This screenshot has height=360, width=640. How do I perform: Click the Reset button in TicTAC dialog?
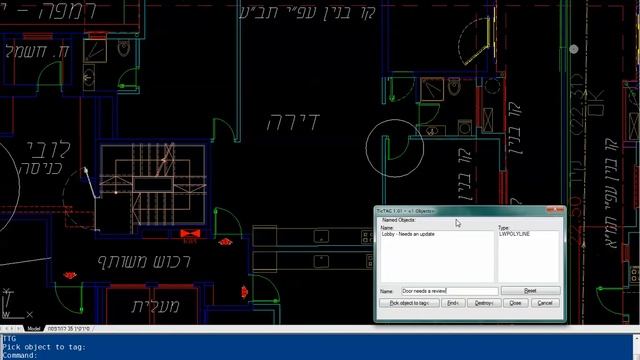point(530,291)
